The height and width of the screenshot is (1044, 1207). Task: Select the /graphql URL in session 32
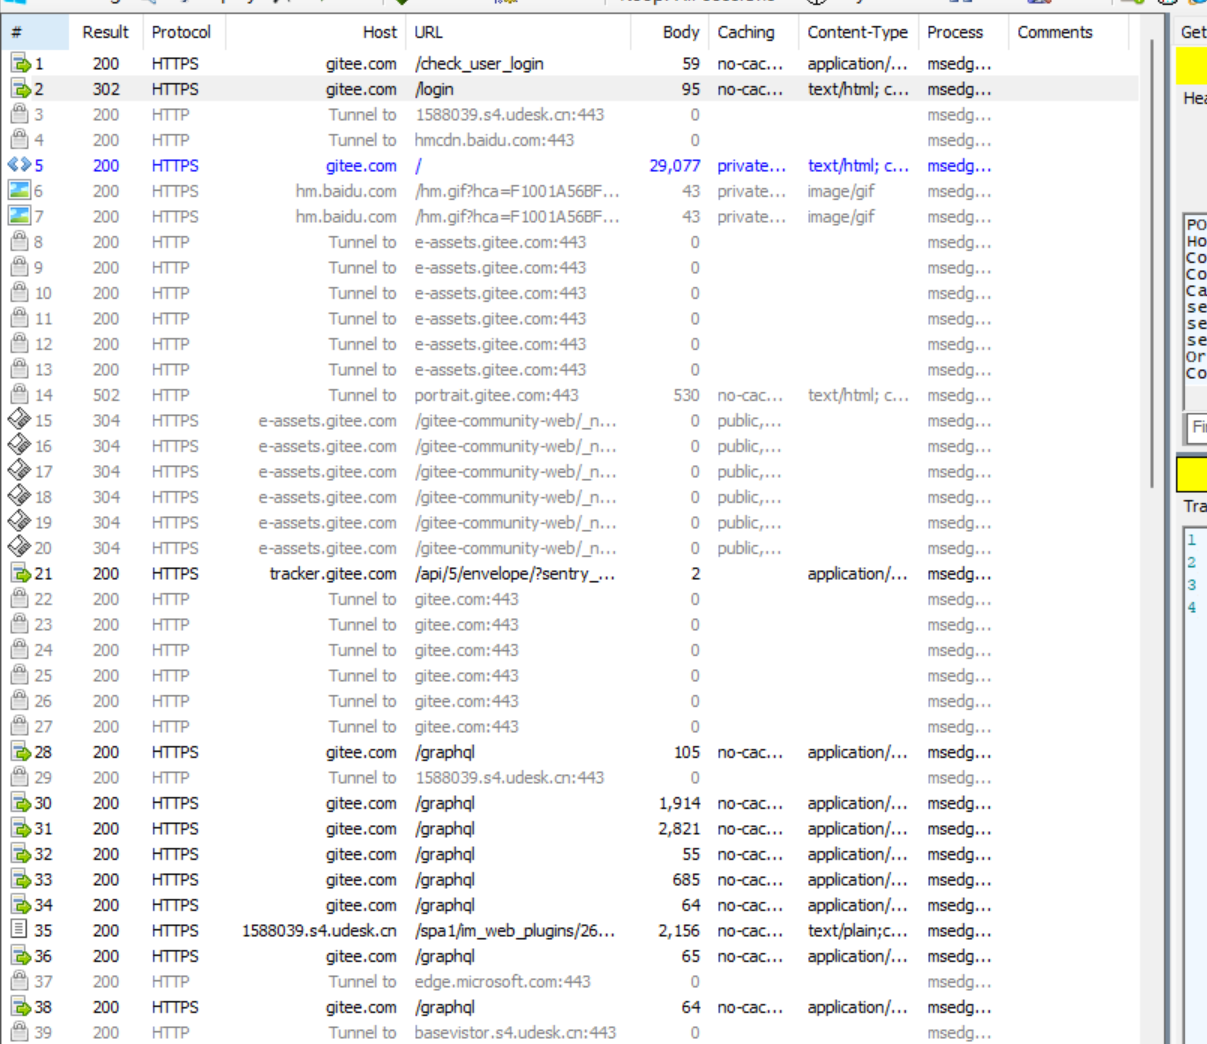tap(445, 854)
